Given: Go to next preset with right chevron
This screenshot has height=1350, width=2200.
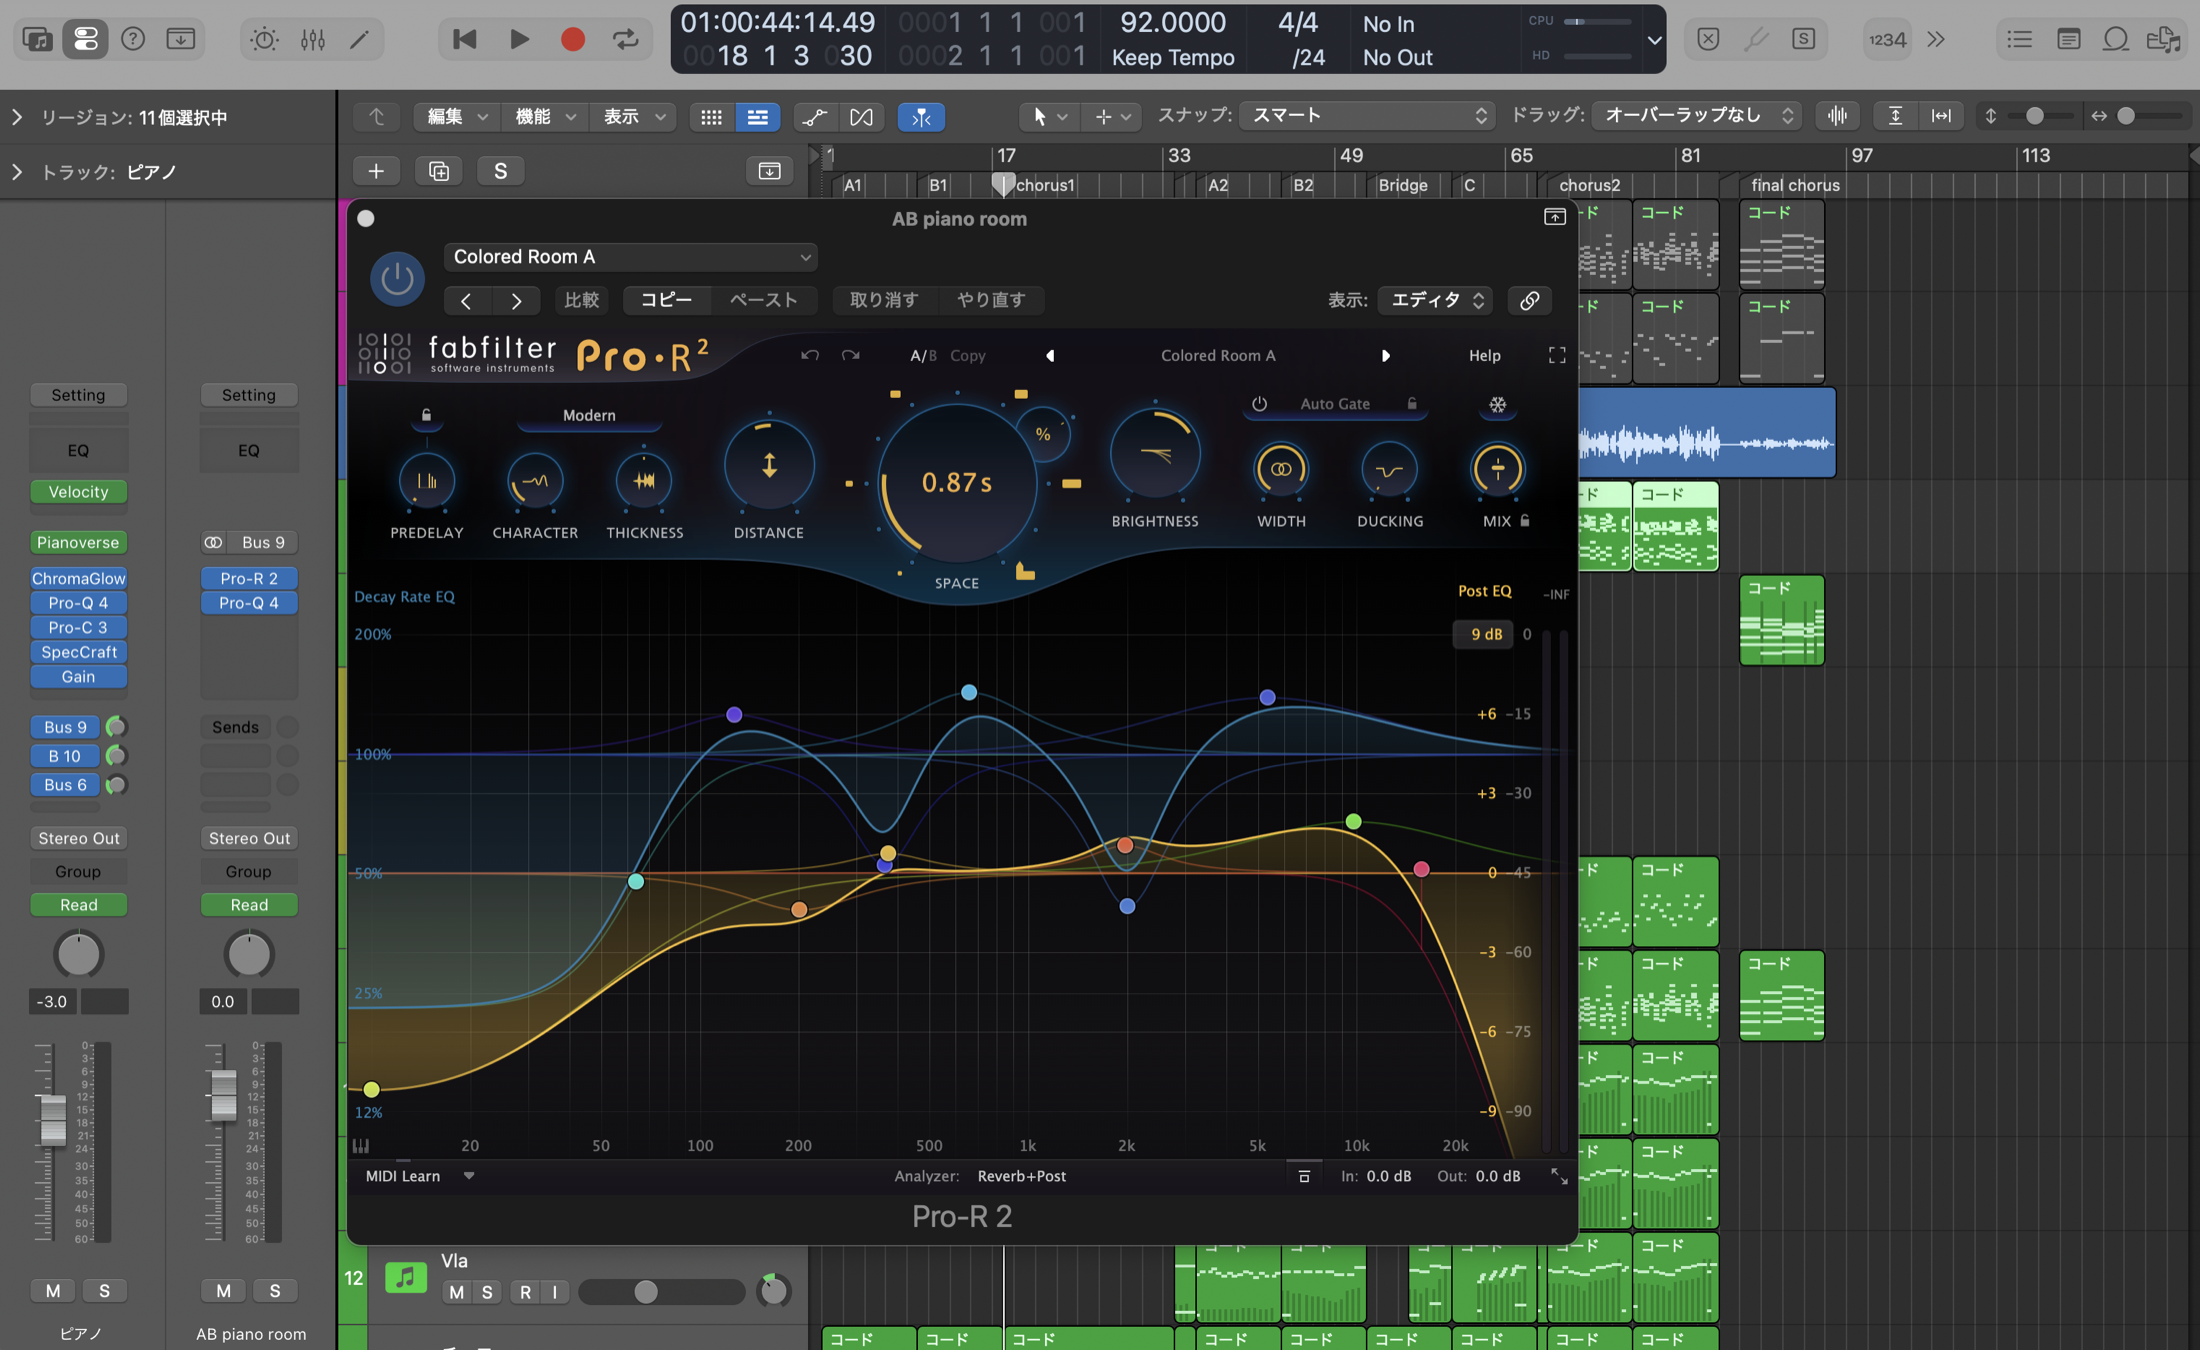Looking at the screenshot, I should [x=516, y=300].
